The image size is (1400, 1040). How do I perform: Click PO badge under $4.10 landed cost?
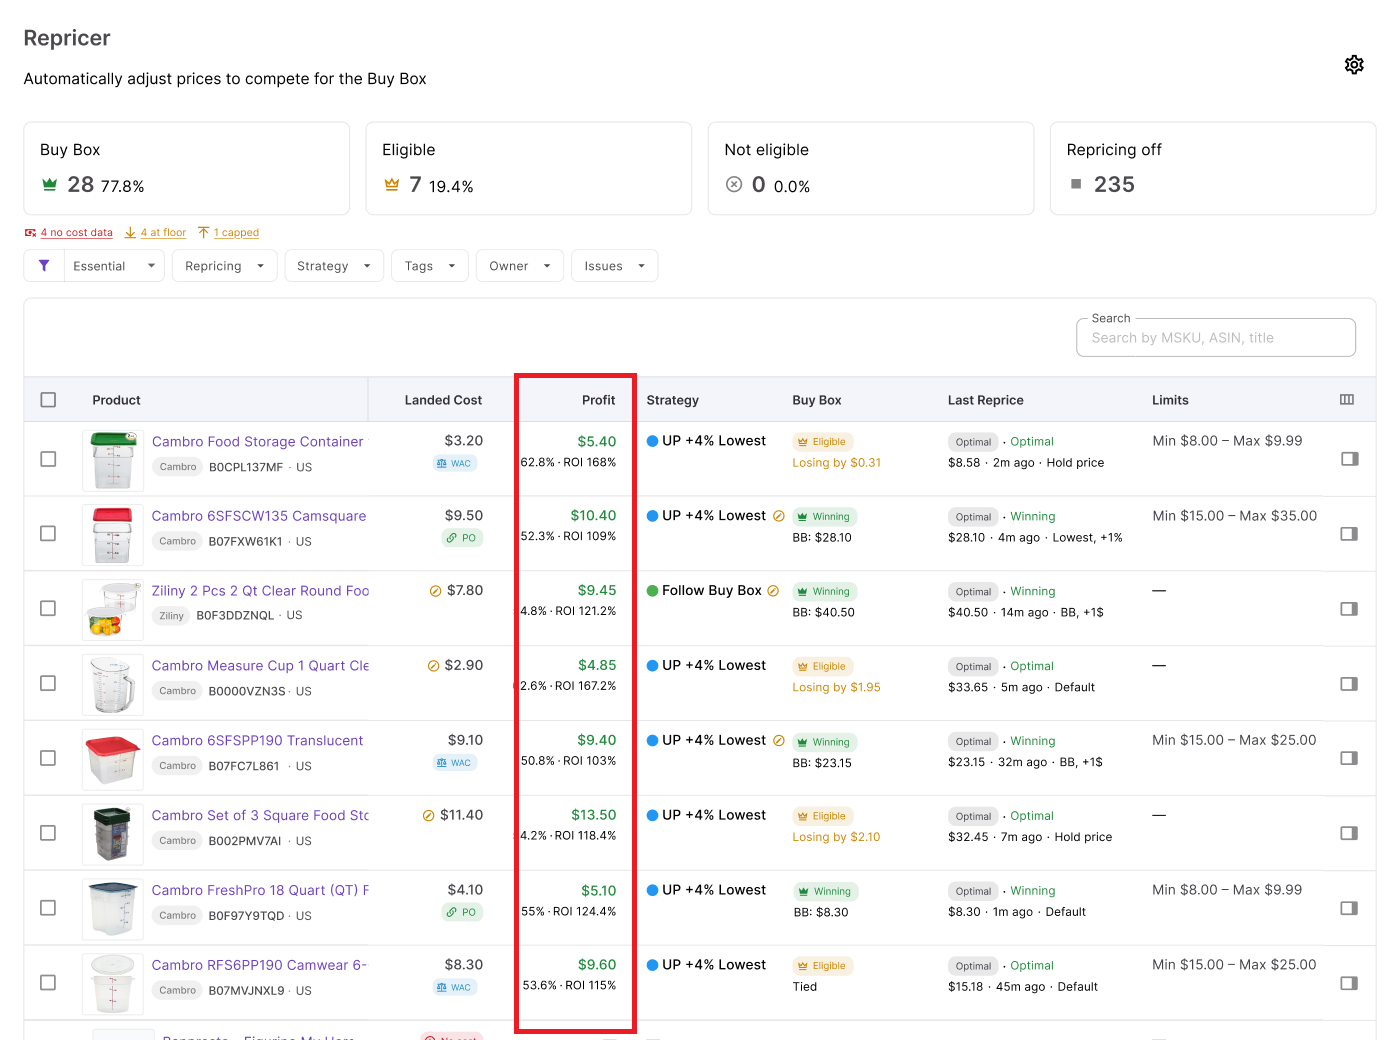pyautogui.click(x=462, y=912)
